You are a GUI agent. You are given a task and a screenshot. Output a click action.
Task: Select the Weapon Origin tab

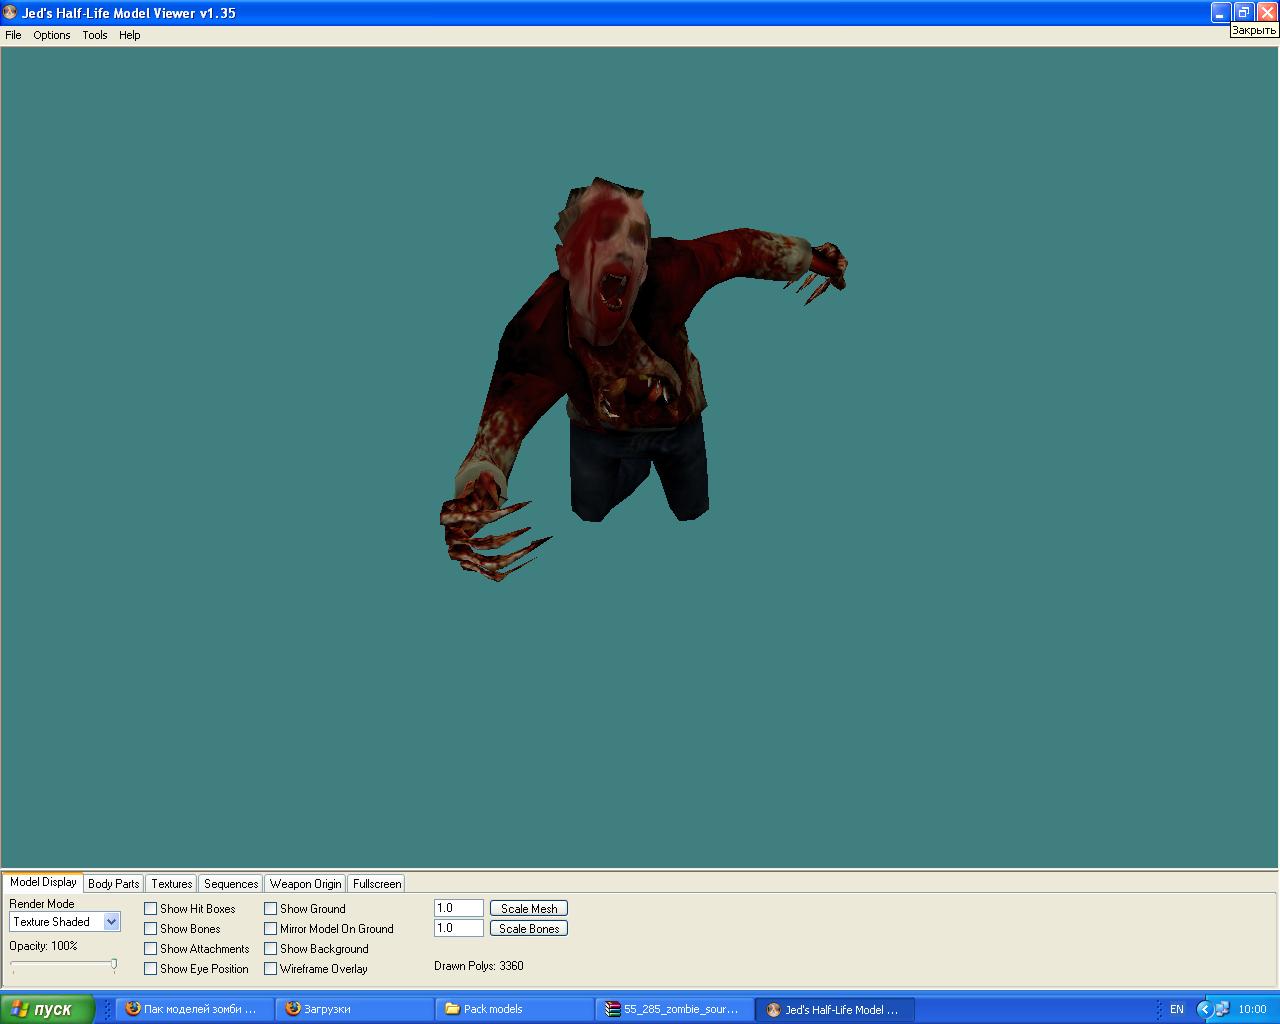[x=305, y=884]
